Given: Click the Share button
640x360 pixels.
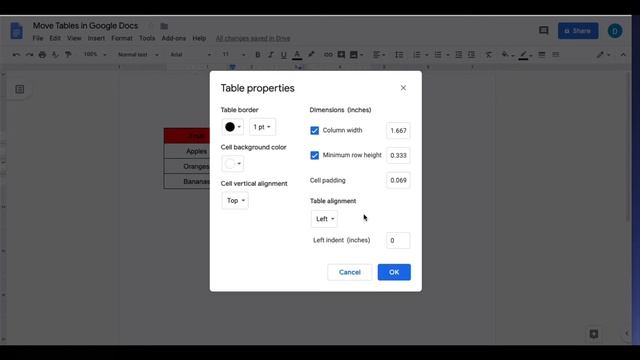Looking at the screenshot, I should pos(578,31).
